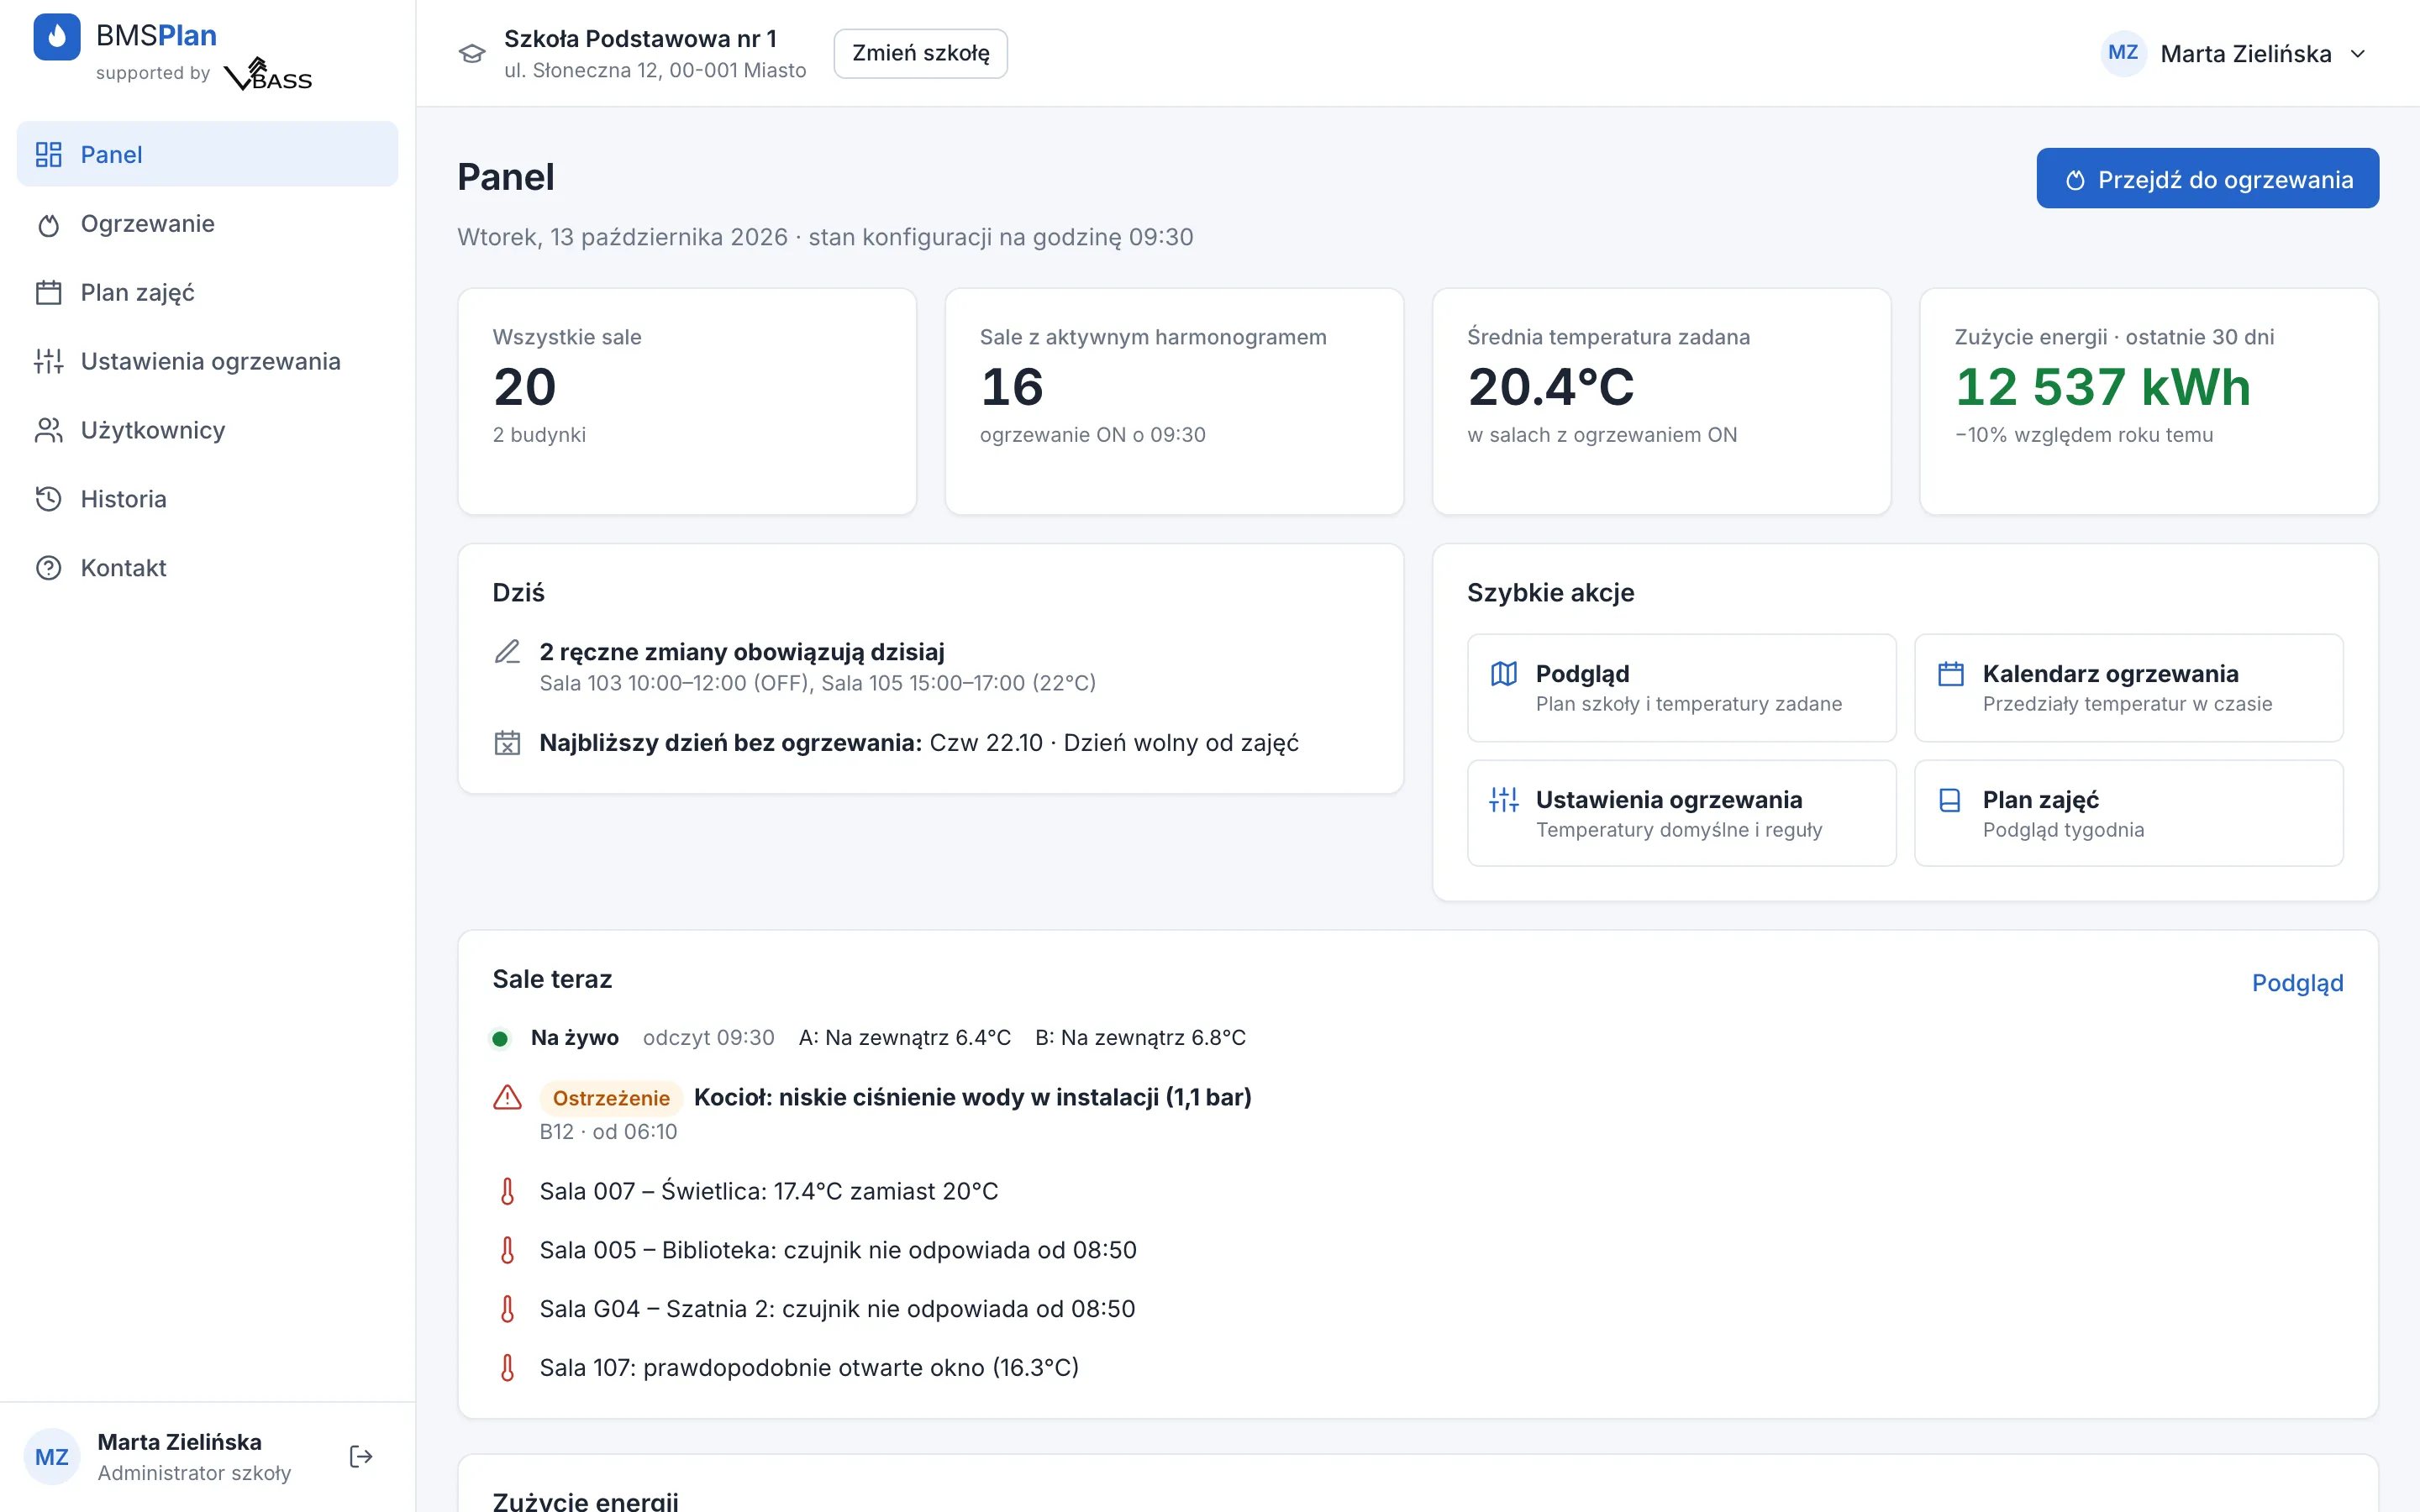Click the pencil icon beside ręczne zmiany
2420x1512 pixels.
click(x=508, y=652)
